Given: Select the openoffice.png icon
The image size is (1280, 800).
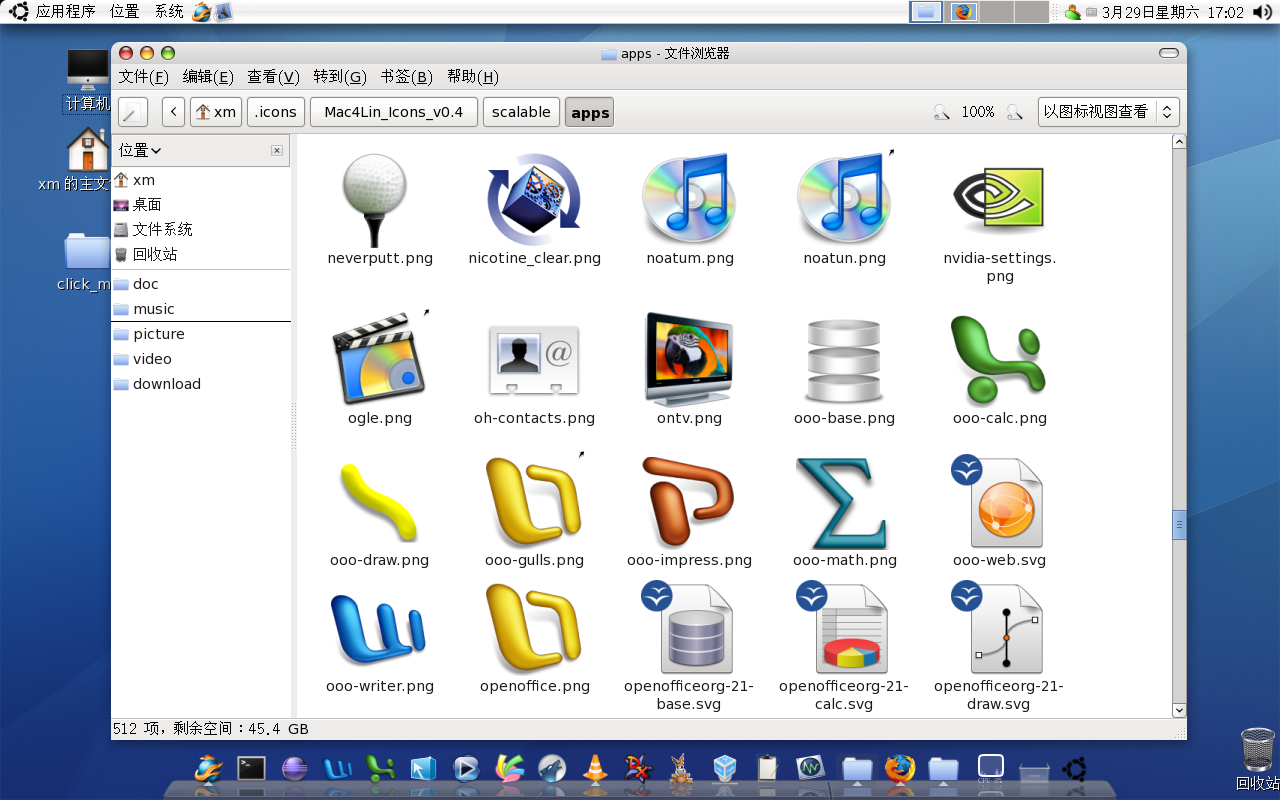Looking at the screenshot, I should pos(534,630).
